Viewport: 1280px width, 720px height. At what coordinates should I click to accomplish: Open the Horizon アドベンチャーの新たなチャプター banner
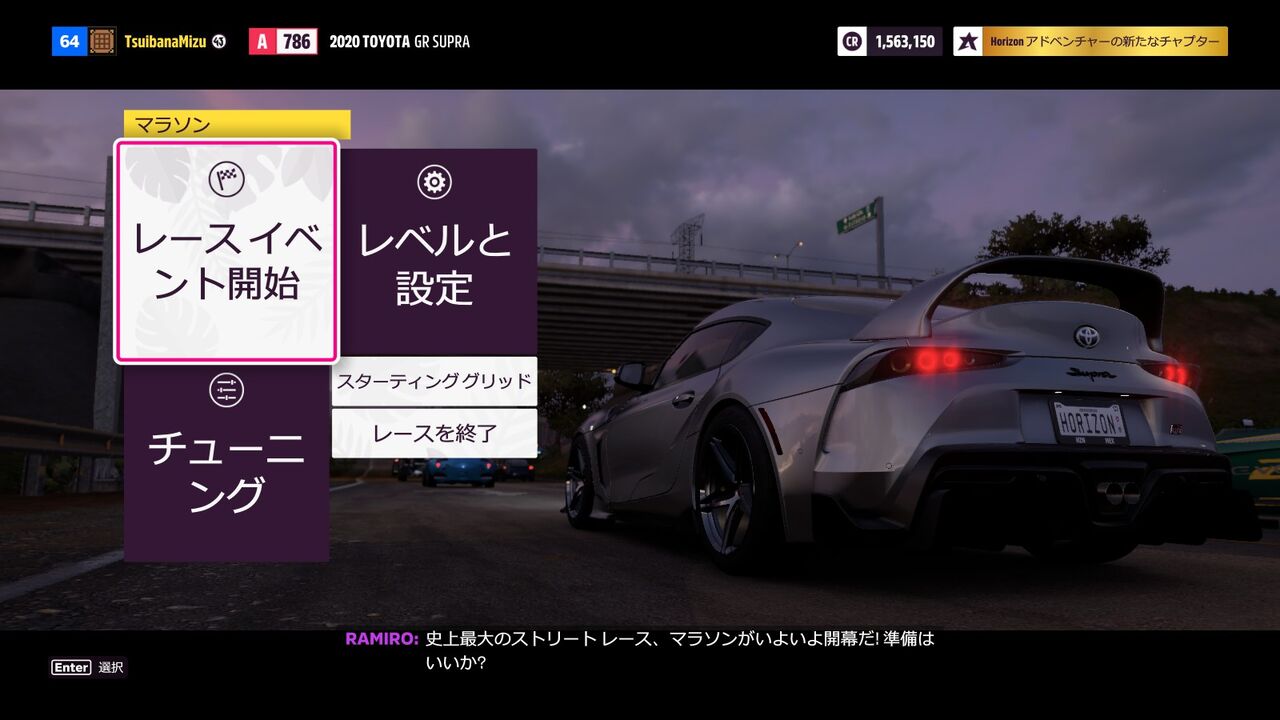(1090, 41)
